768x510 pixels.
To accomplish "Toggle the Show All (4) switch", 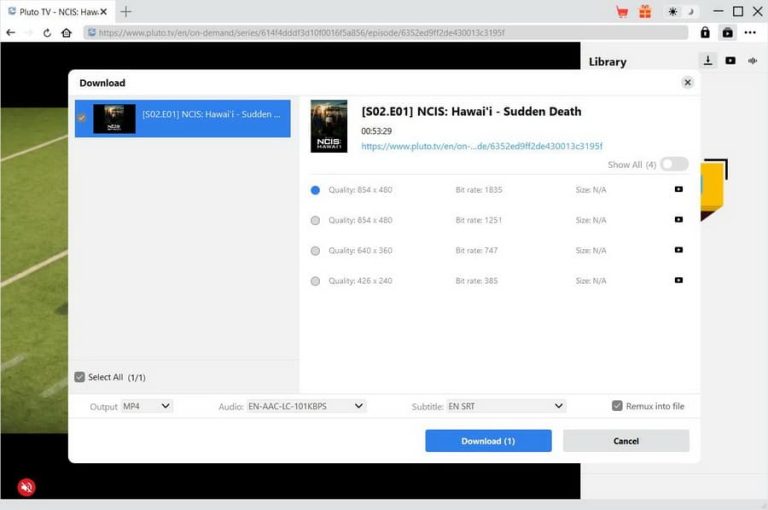I will 674,164.
